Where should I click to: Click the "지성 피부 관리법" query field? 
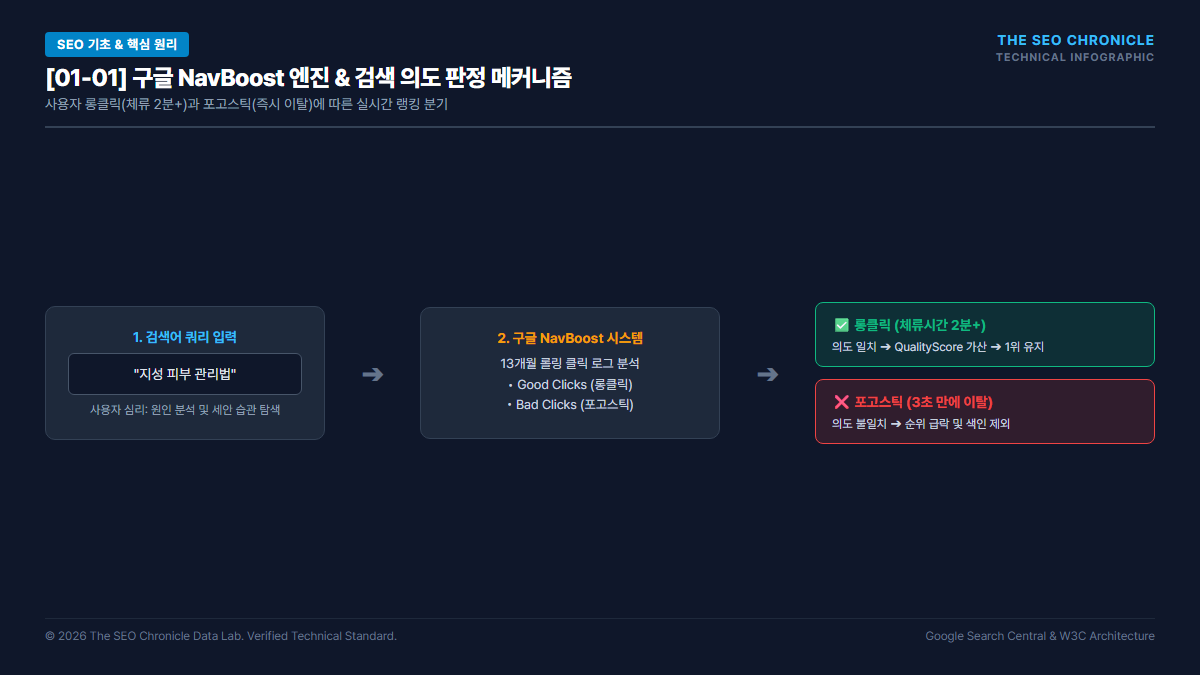[x=185, y=374]
